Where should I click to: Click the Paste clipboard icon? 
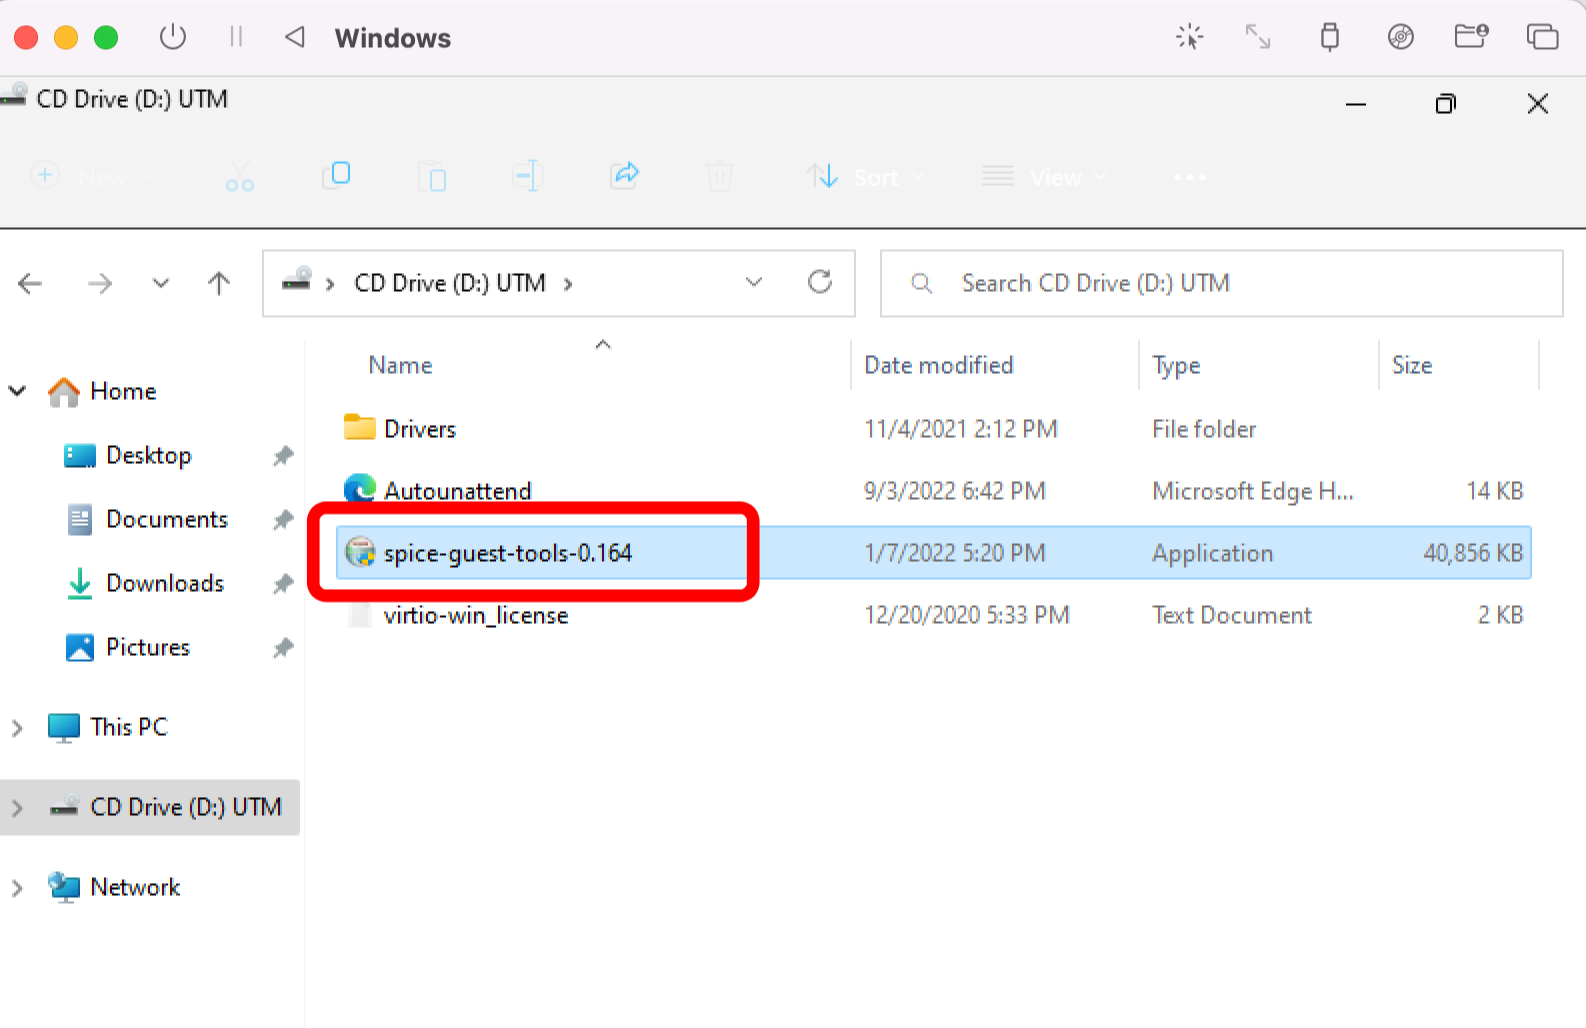click(432, 177)
